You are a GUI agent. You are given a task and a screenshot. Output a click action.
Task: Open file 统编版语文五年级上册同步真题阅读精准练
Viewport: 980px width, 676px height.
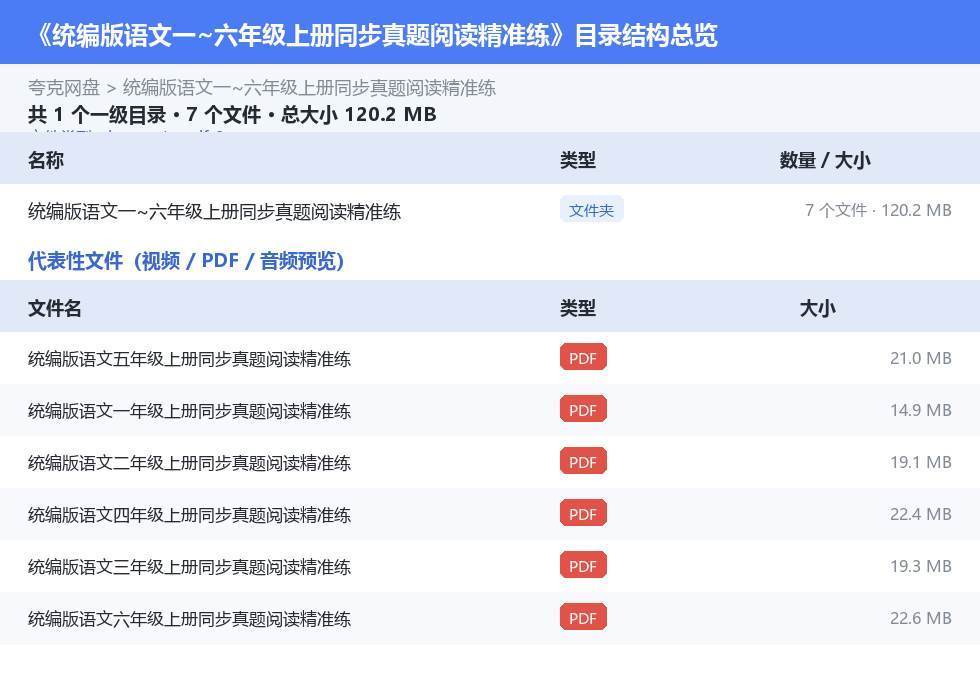189,359
